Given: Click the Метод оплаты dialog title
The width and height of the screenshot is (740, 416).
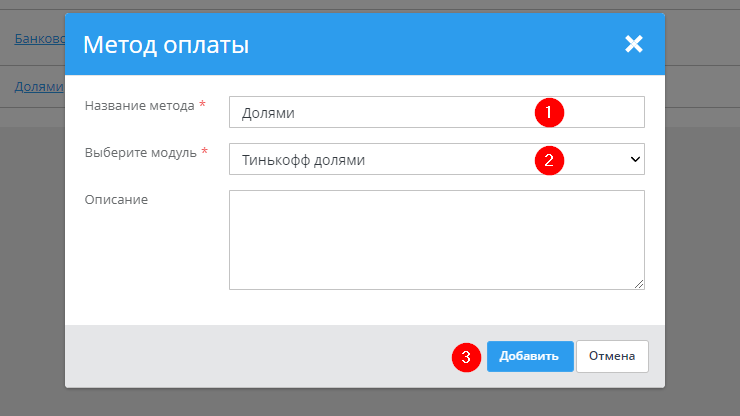Looking at the screenshot, I should click(166, 44).
